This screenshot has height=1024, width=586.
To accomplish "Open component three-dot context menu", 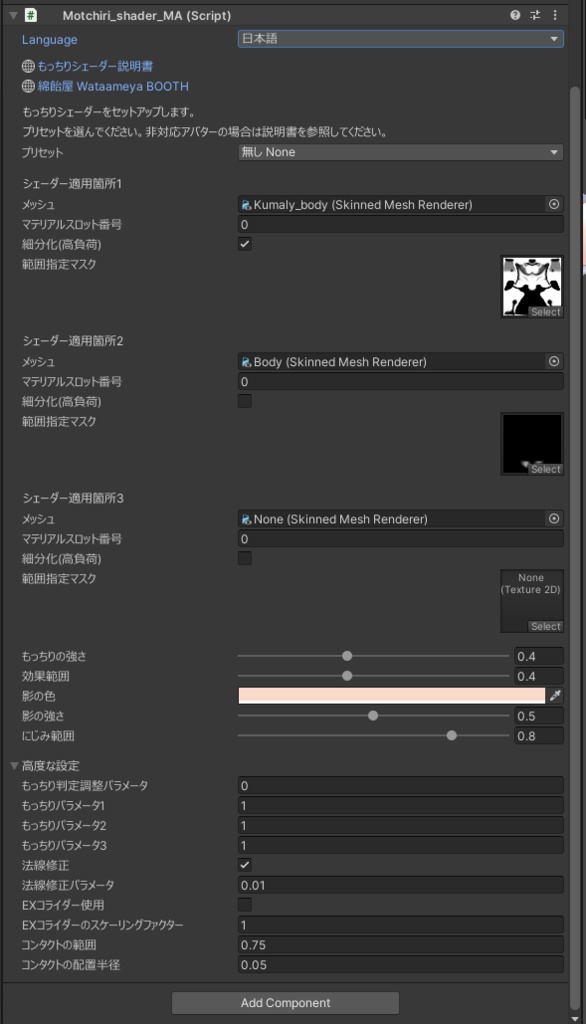I will click(x=555, y=15).
